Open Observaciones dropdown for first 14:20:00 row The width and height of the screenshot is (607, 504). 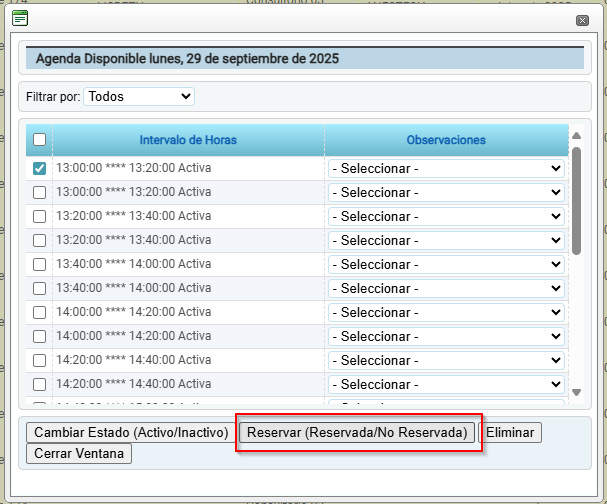tap(446, 360)
